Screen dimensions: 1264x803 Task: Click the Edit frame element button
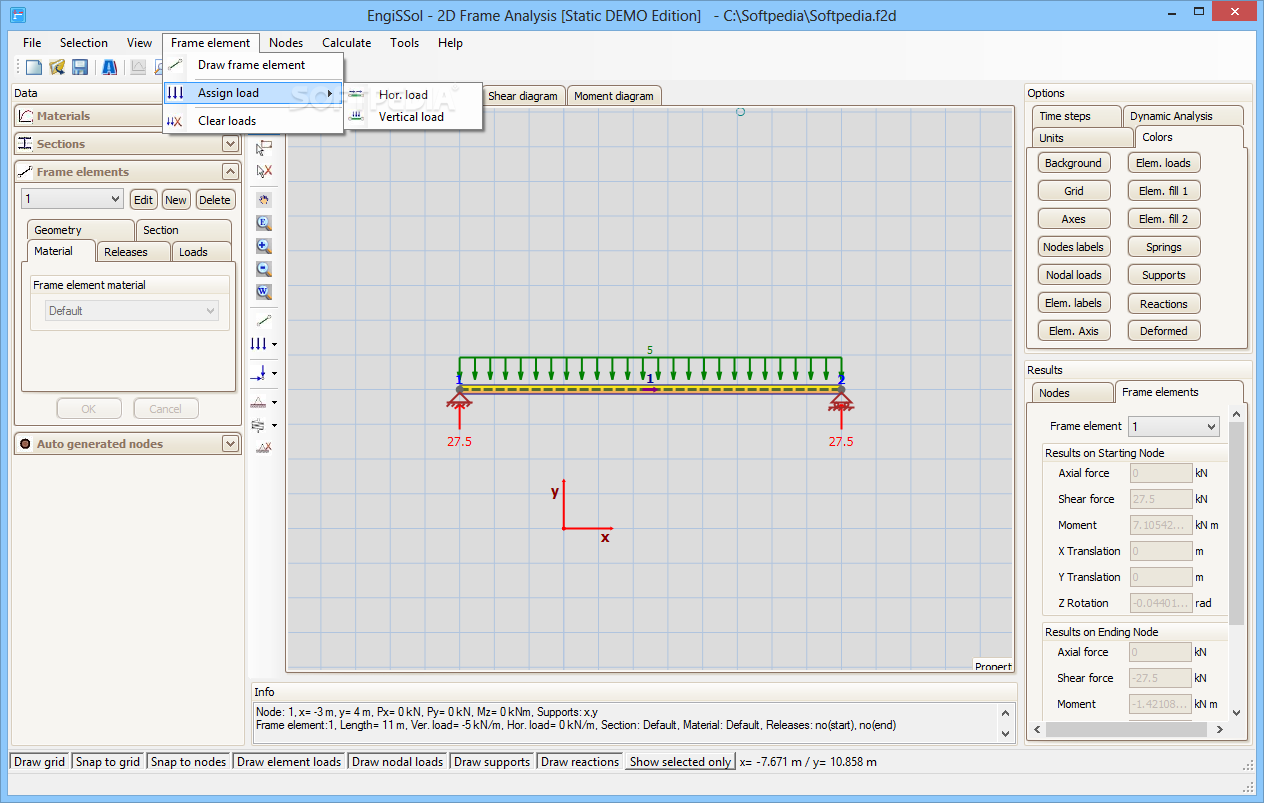click(x=144, y=200)
